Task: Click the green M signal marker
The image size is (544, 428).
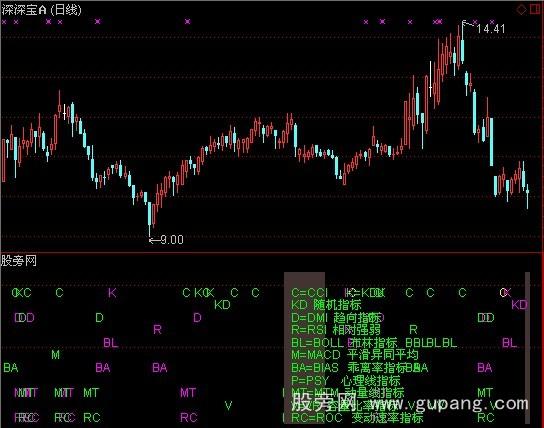Action: coord(56,355)
